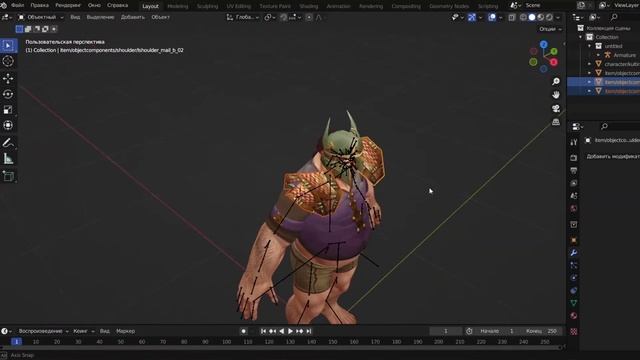Toggle auto keying record button
The image size is (640, 360).
click(244, 331)
